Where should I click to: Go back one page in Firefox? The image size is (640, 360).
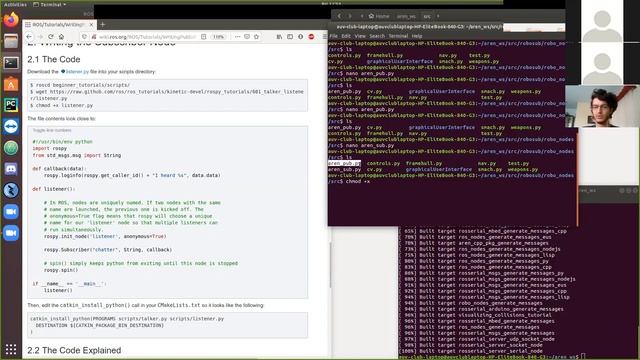click(29, 37)
